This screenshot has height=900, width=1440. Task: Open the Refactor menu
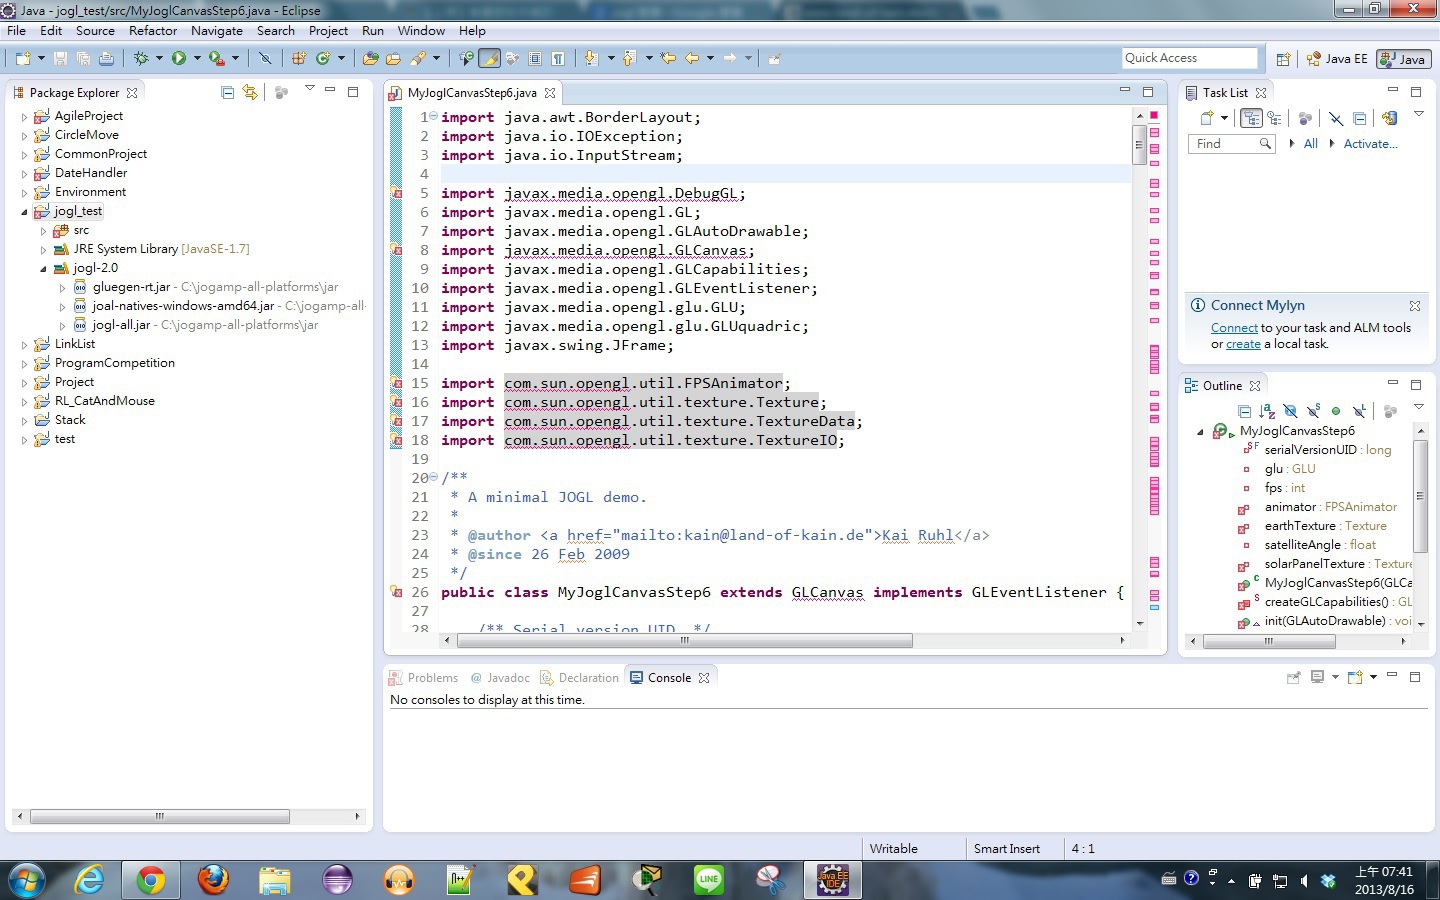152,31
